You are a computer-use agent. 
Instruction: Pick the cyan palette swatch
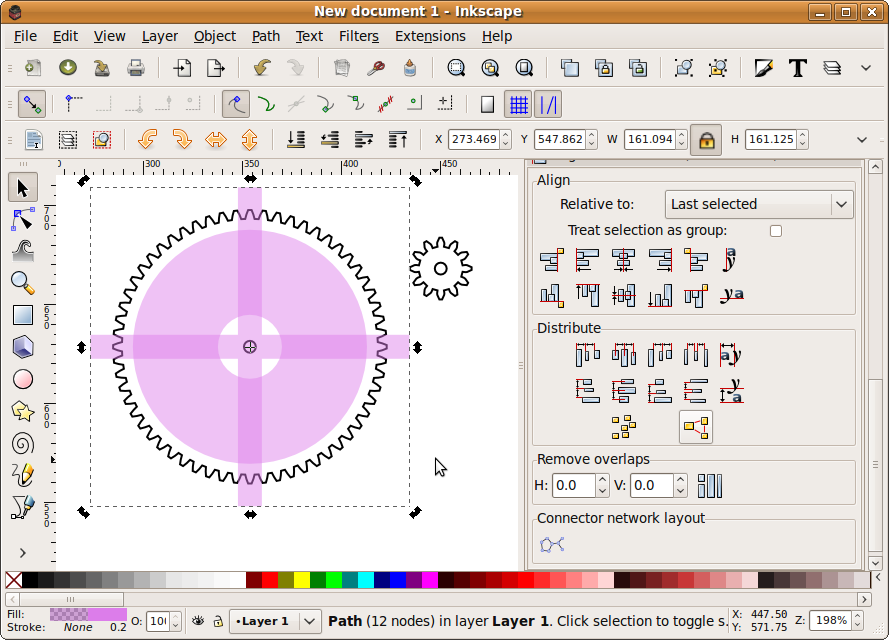366,580
